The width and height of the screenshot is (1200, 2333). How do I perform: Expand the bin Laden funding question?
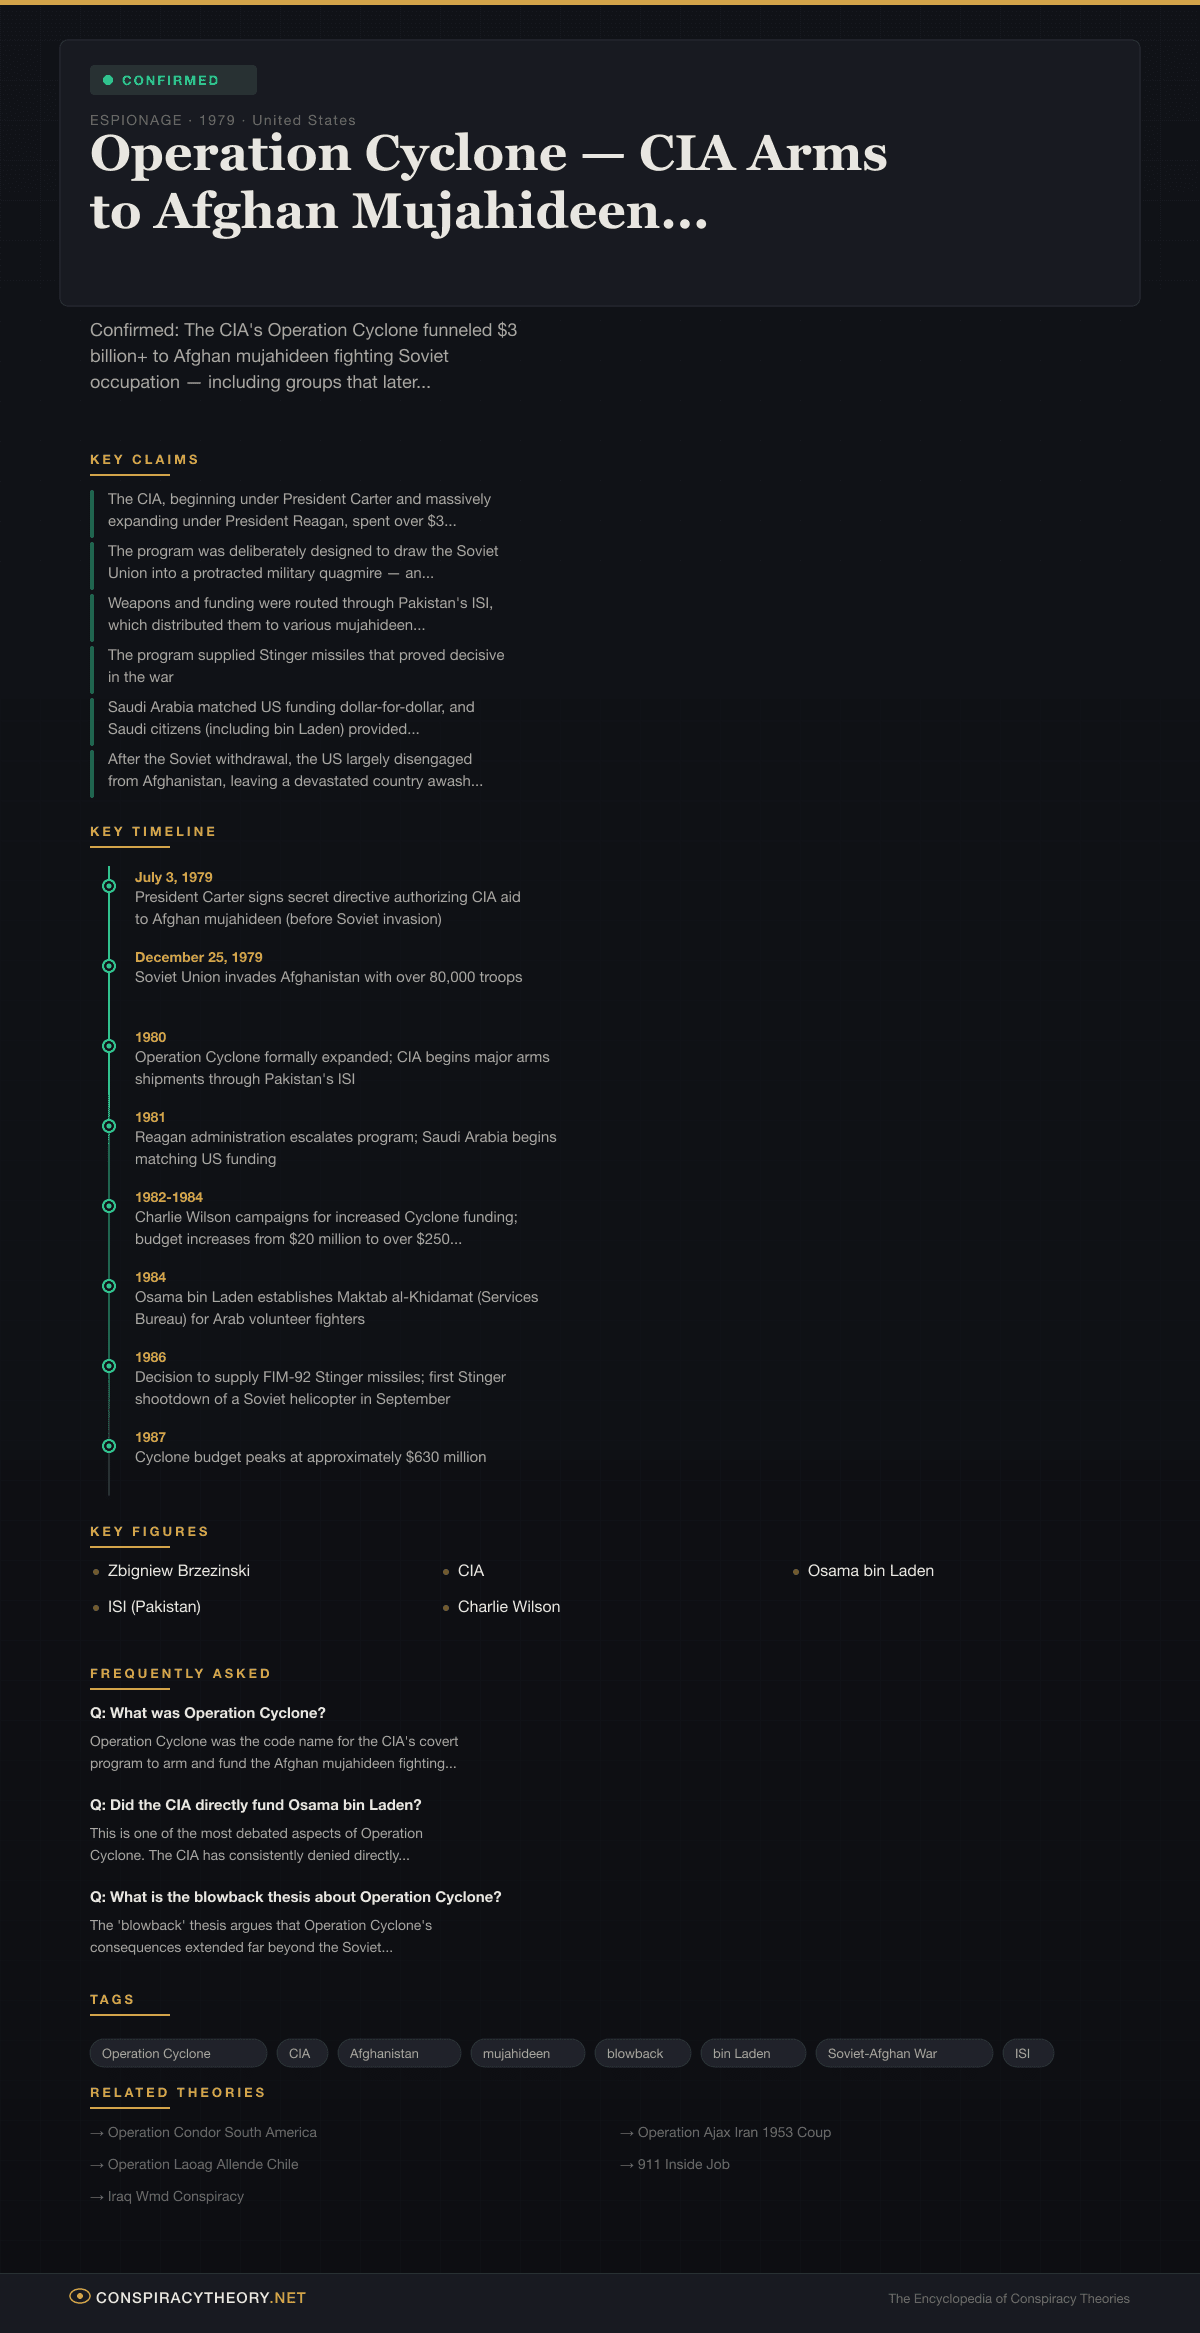coord(256,1805)
